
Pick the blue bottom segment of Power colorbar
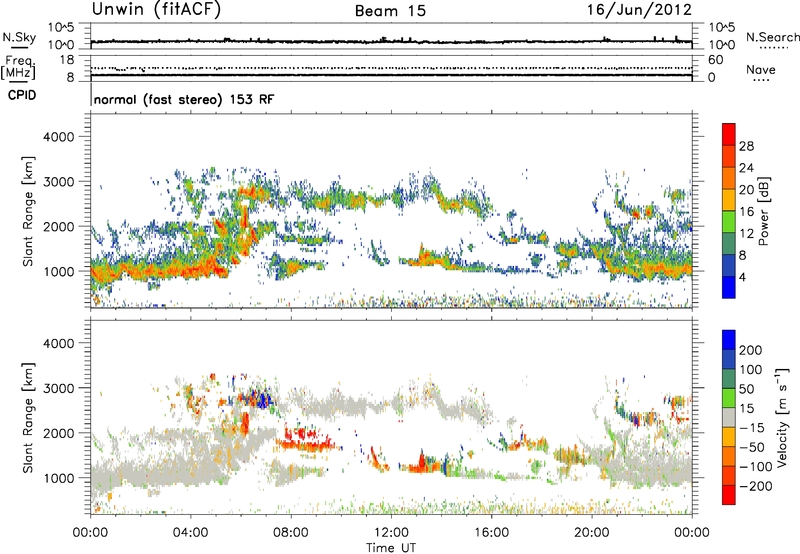point(729,287)
